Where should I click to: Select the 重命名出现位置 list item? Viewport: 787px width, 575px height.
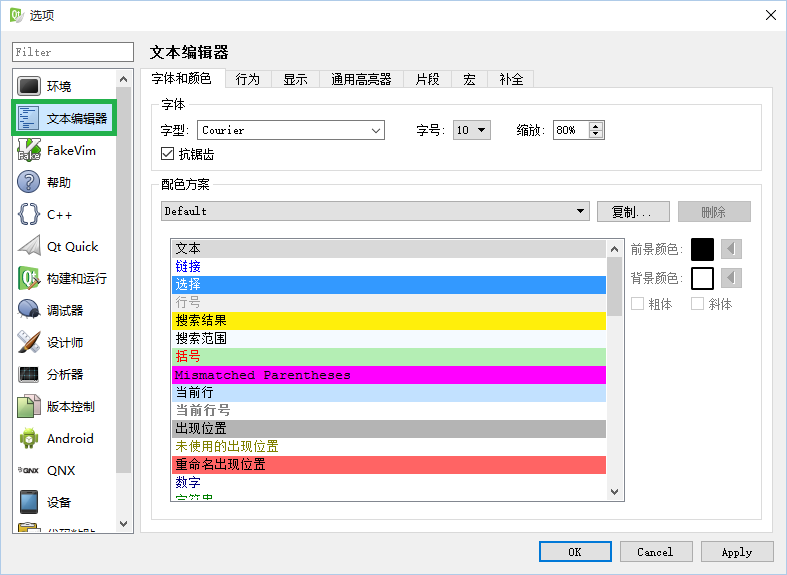[388, 465]
